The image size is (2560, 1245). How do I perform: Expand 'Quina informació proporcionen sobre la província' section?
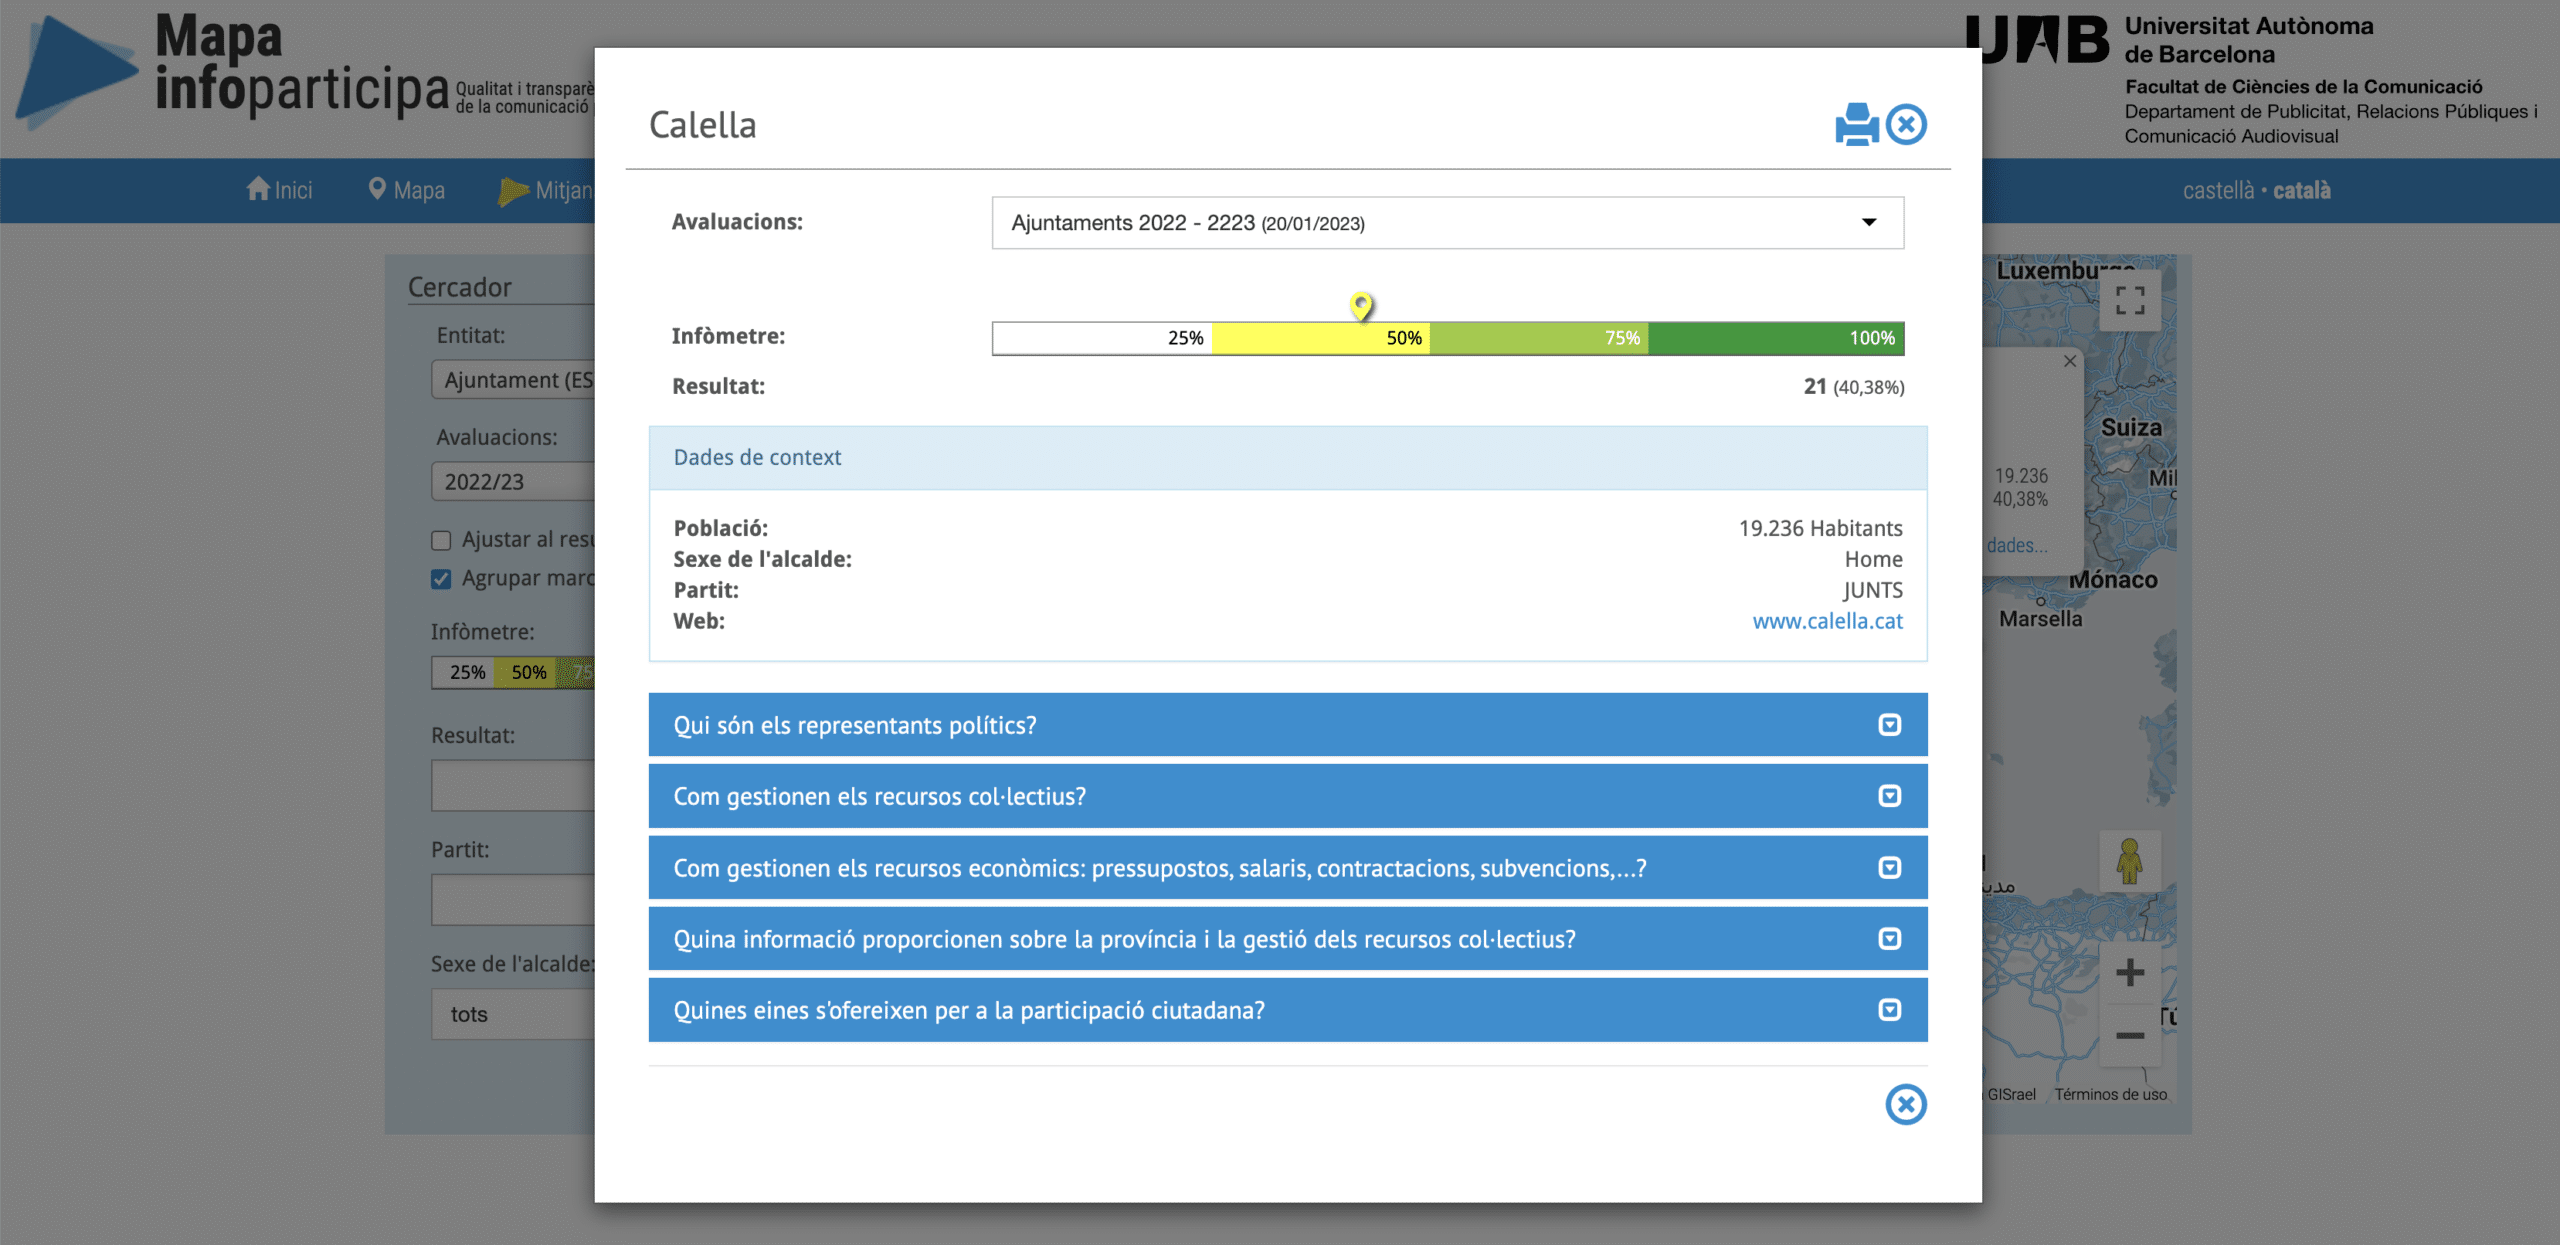pos(1288,938)
